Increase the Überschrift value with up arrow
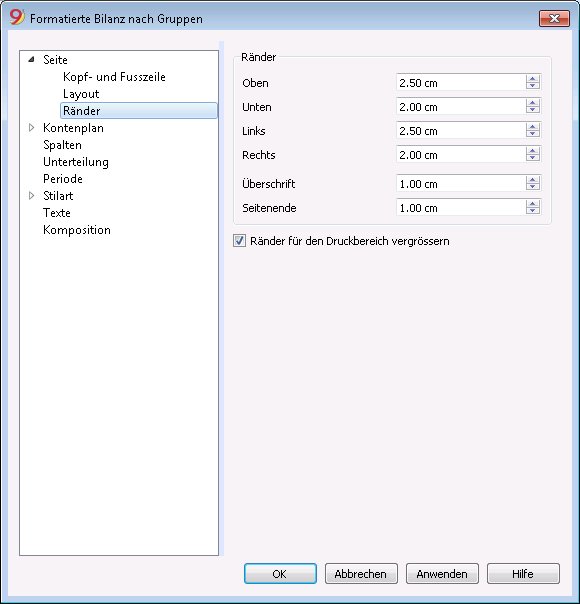 click(533, 180)
